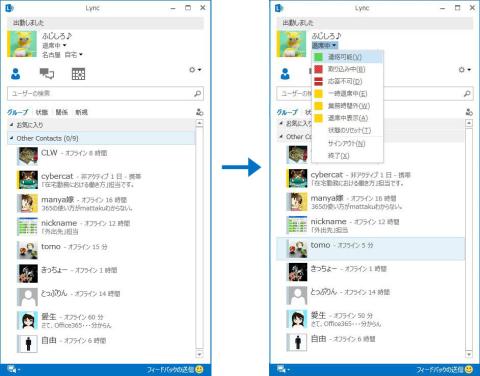Click nickname avatar in left window
Viewport: 480px width, 376px height.
(28, 226)
